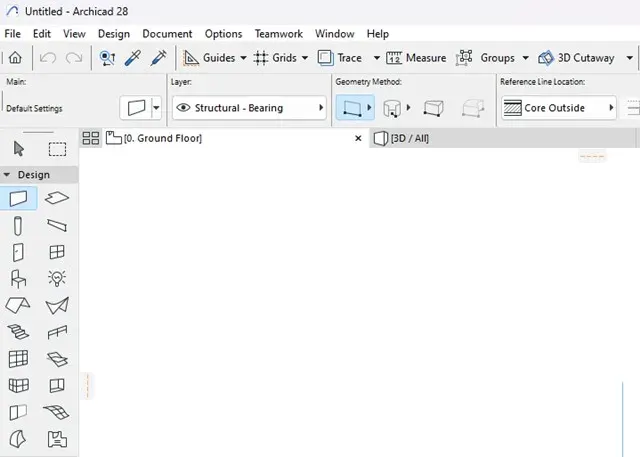Select the Beam tool
This screenshot has height=457, width=640.
pyautogui.click(x=57, y=225)
